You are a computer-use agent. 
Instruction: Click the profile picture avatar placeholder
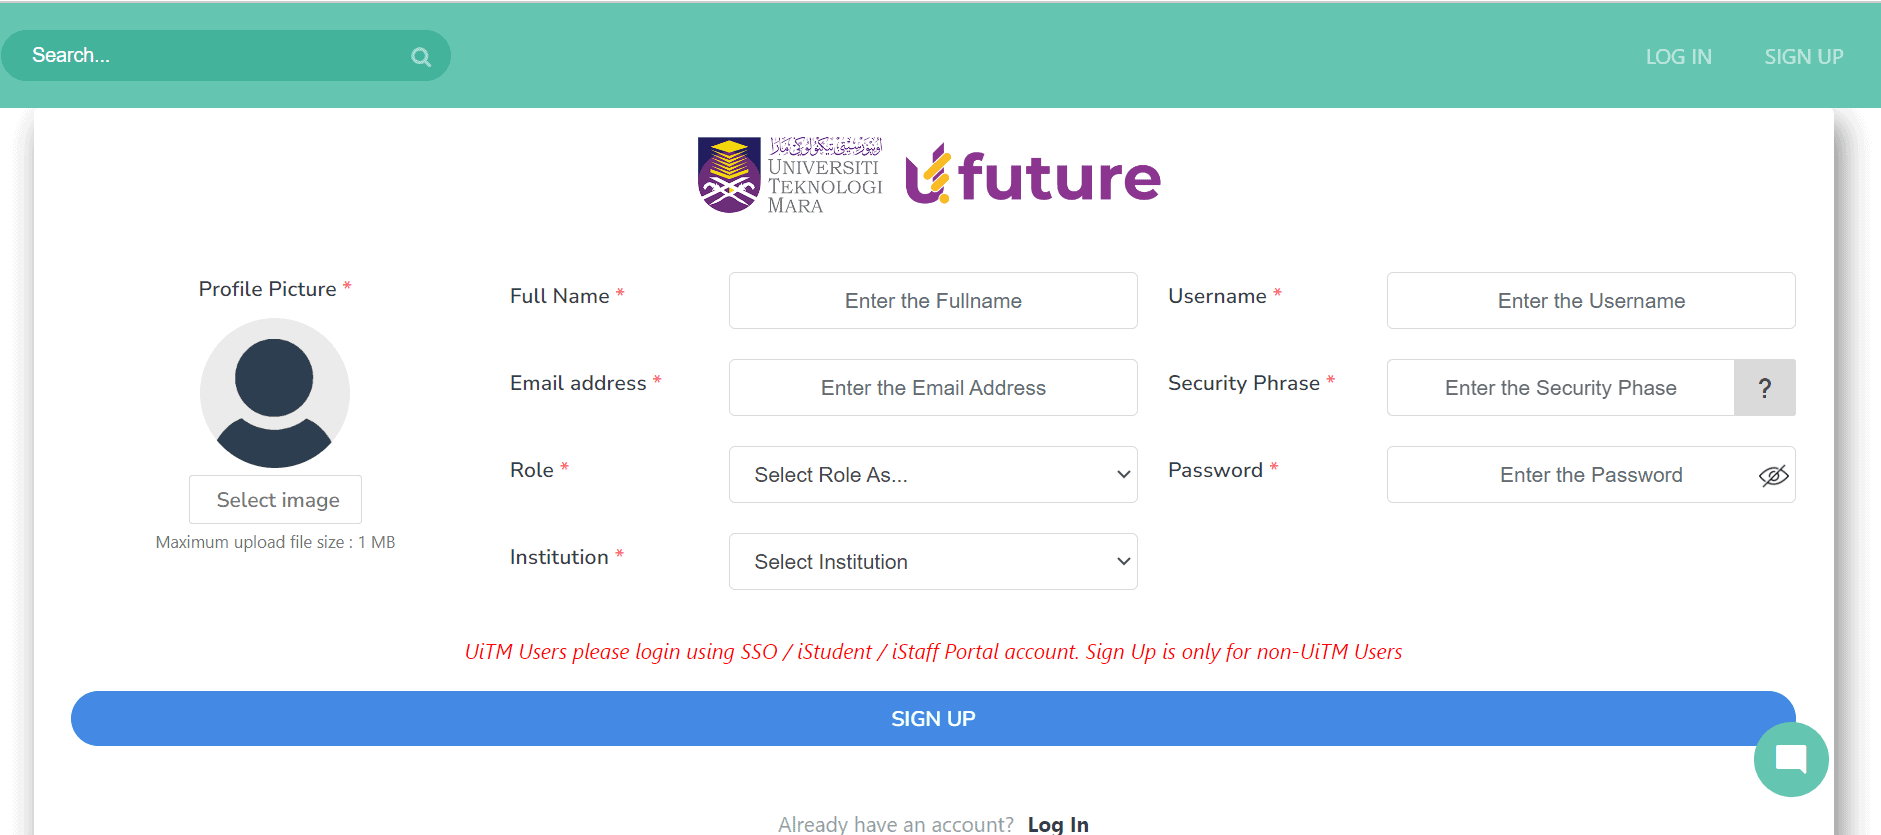[275, 393]
